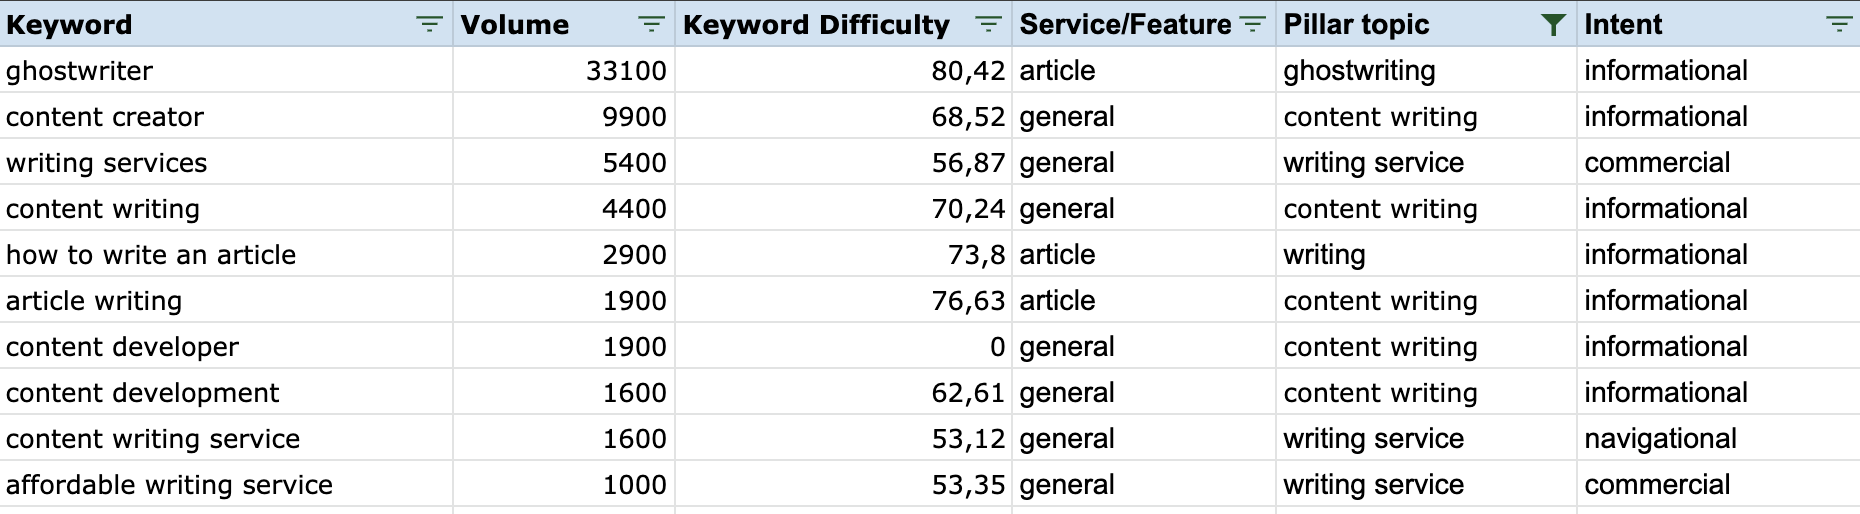Open the Keyword column filter icon

pos(429,24)
